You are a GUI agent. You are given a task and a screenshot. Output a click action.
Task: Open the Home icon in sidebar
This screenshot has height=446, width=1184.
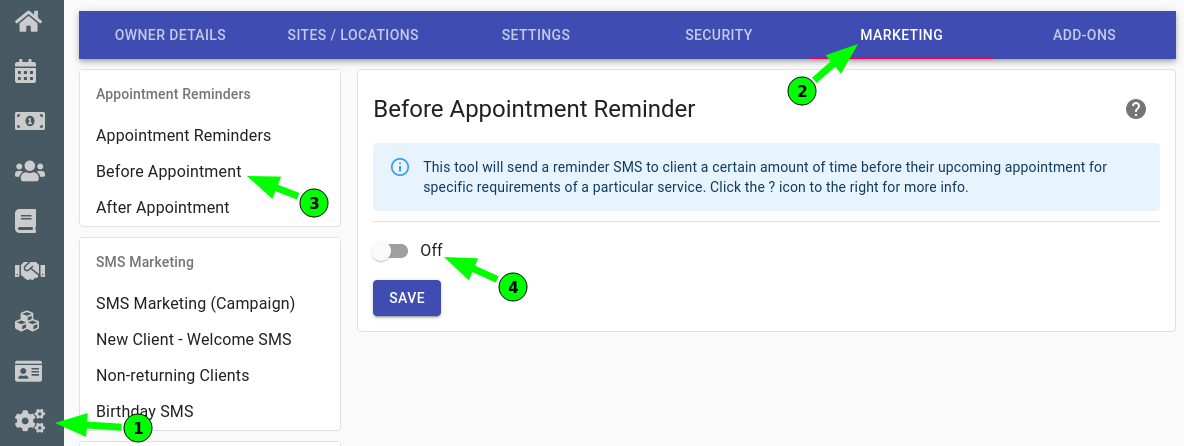pos(30,21)
